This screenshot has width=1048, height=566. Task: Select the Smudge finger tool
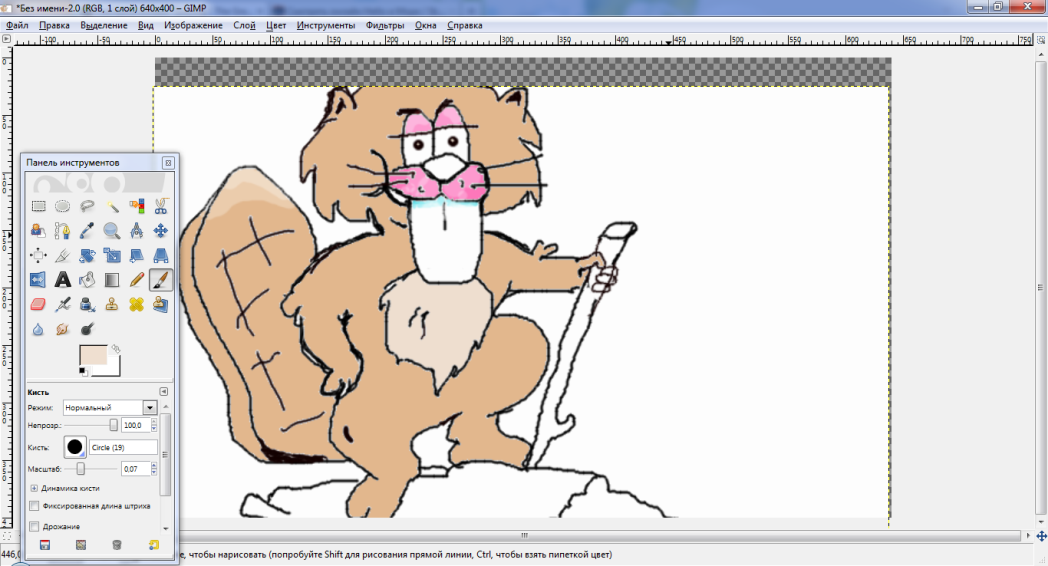pyautogui.click(x=63, y=329)
